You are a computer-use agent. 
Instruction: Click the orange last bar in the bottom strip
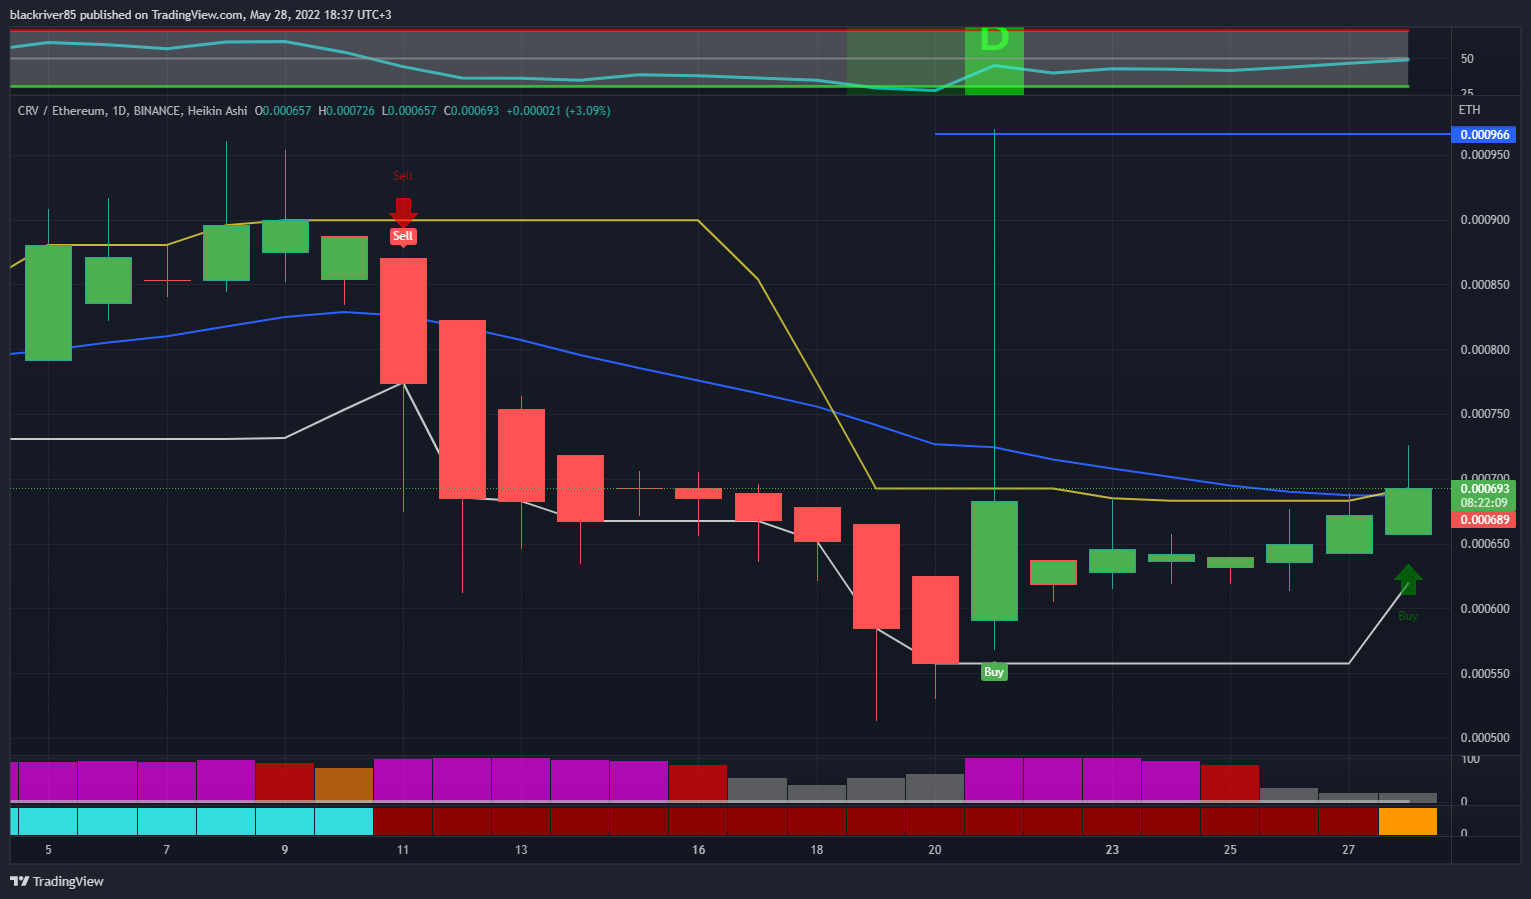point(1408,822)
